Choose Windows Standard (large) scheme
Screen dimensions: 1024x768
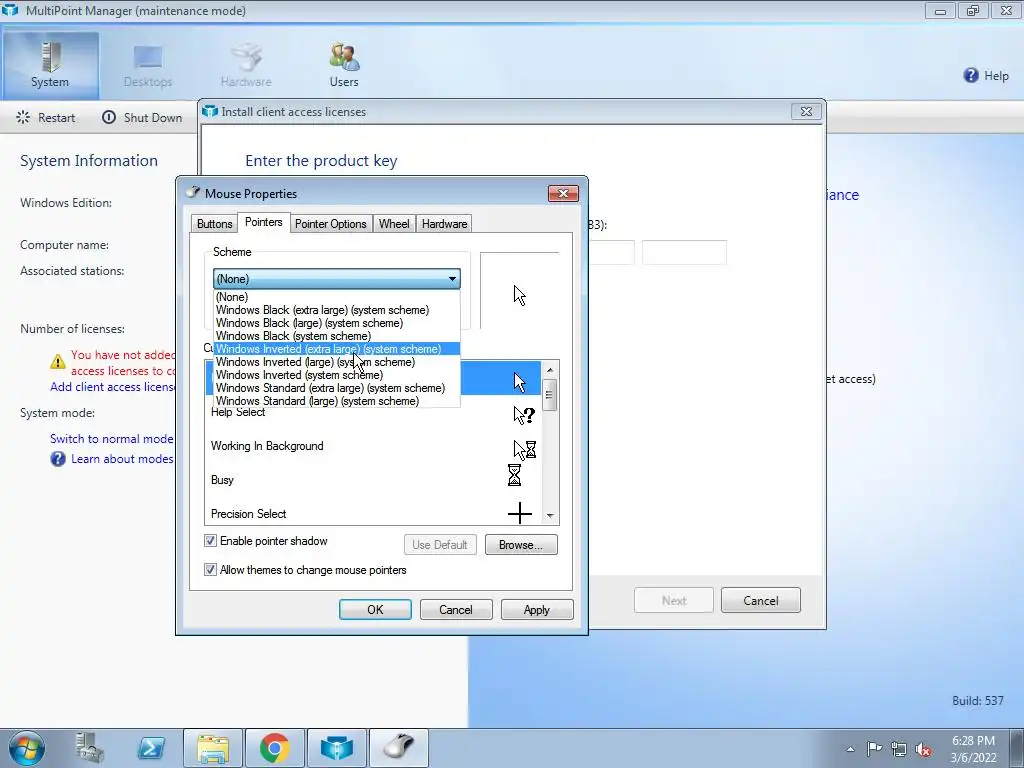(336, 401)
